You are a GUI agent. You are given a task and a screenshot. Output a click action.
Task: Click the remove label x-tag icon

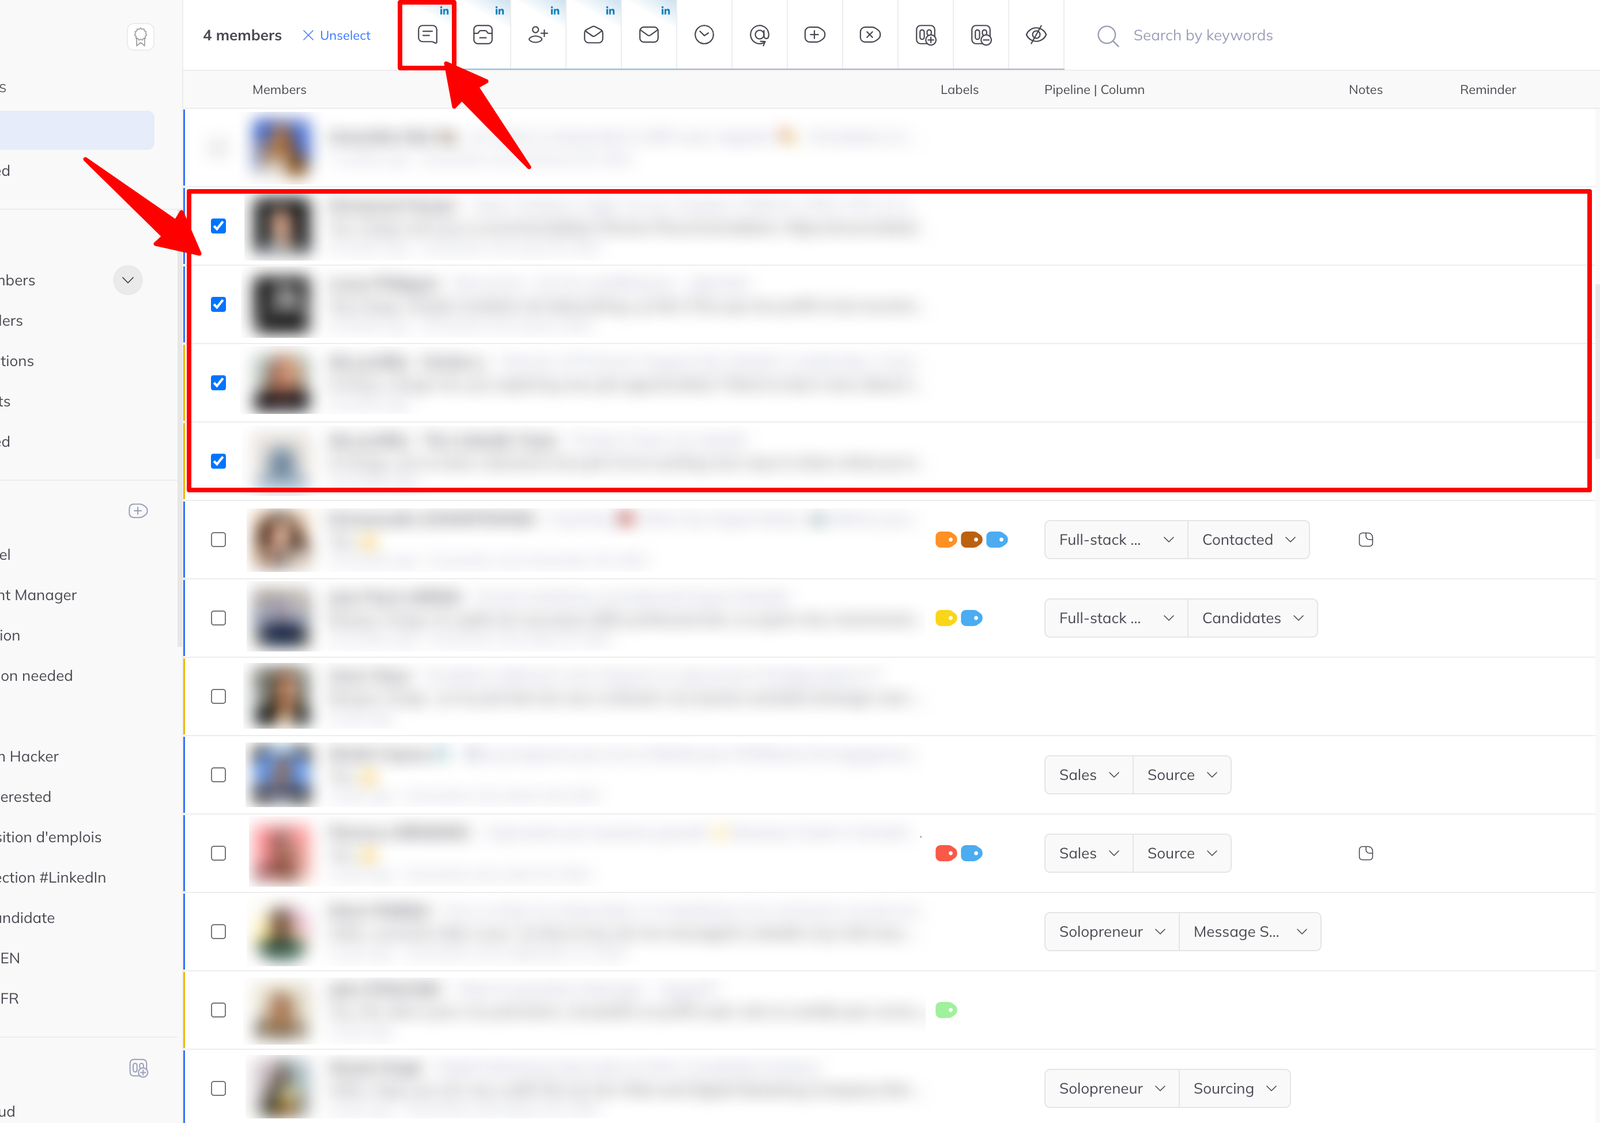point(870,35)
